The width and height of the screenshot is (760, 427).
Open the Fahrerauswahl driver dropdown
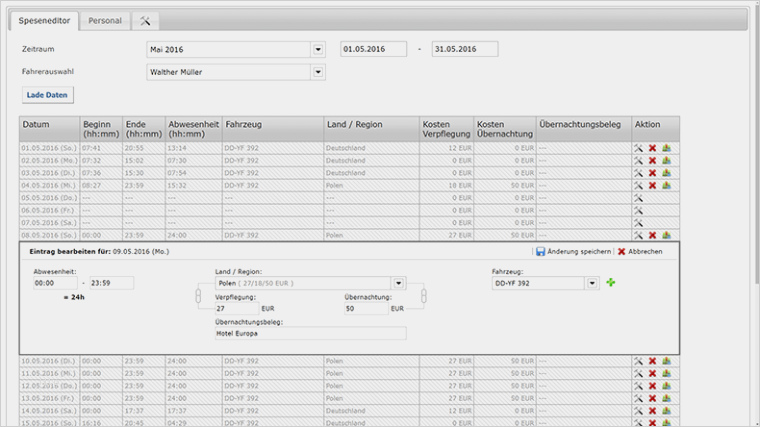(318, 73)
